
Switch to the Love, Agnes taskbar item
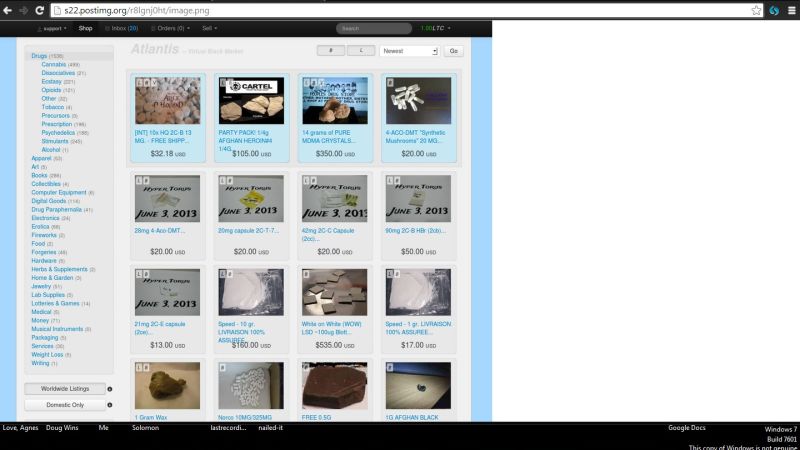coord(20,428)
